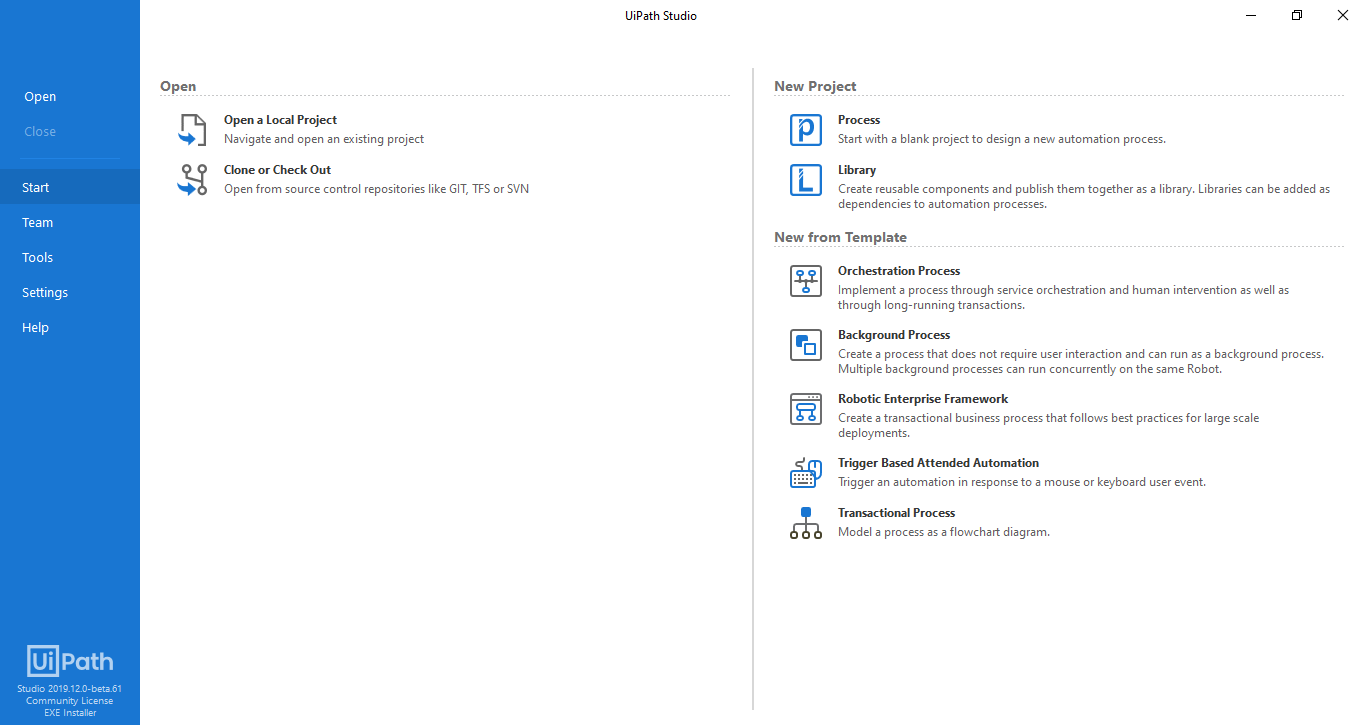The width and height of the screenshot is (1366, 725).
Task: Click 'Create reusable components' Library description
Action: point(1084,196)
